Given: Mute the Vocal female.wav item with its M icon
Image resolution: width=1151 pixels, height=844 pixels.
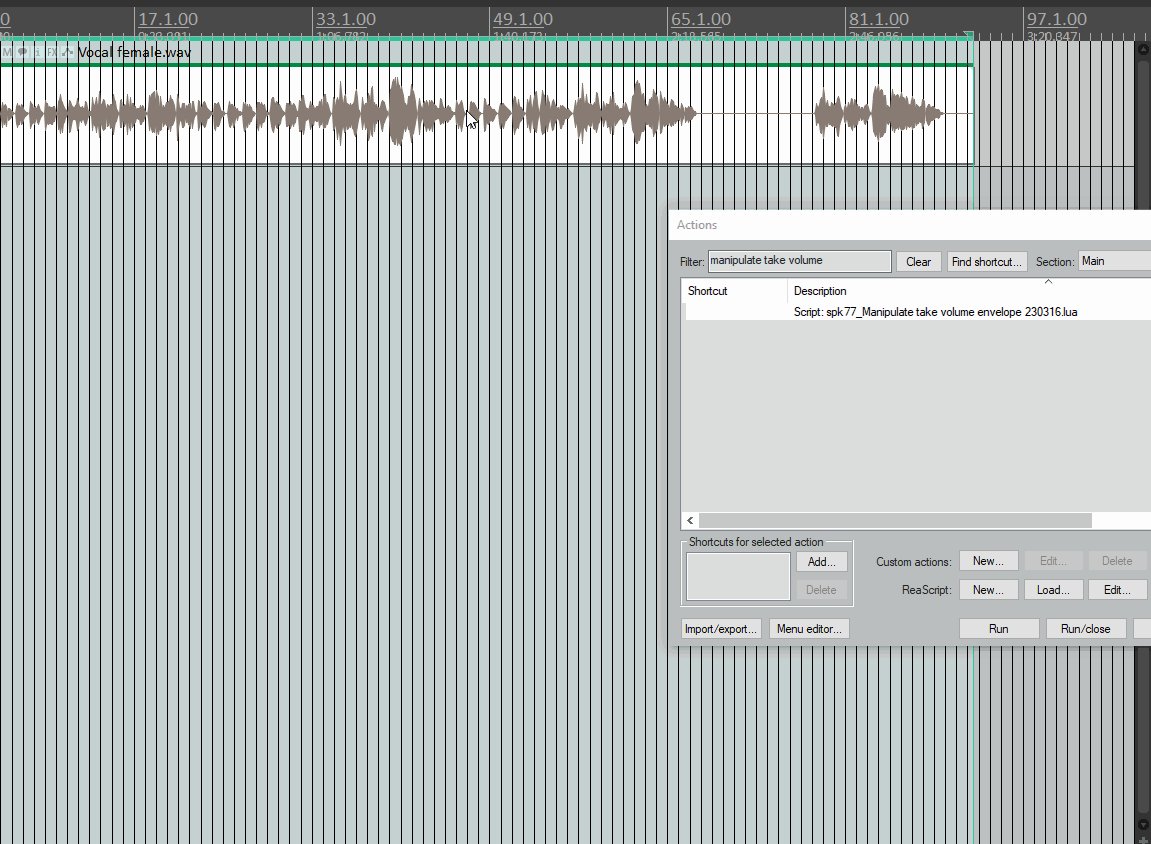Looking at the screenshot, I should click(7, 52).
